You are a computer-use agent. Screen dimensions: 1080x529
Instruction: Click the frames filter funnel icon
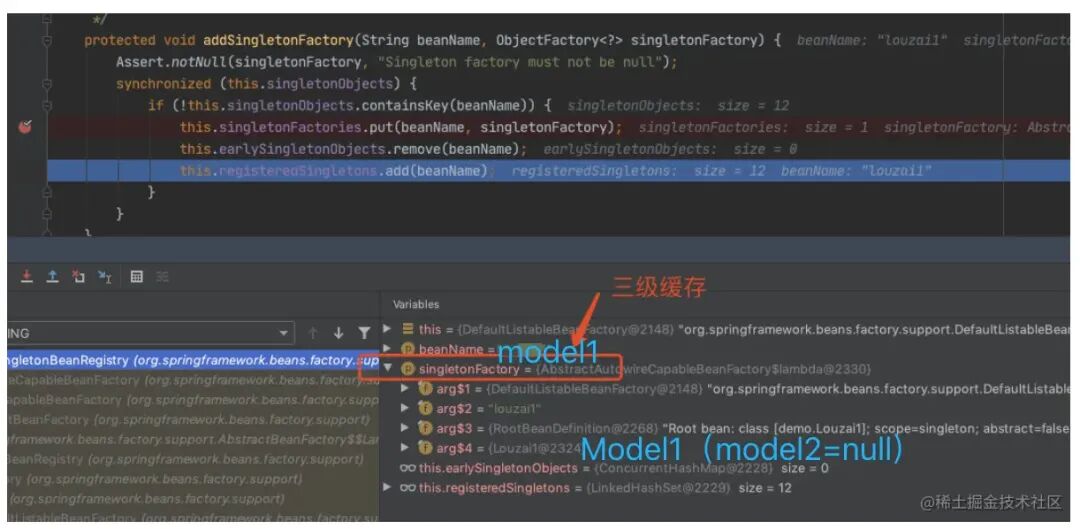point(364,333)
